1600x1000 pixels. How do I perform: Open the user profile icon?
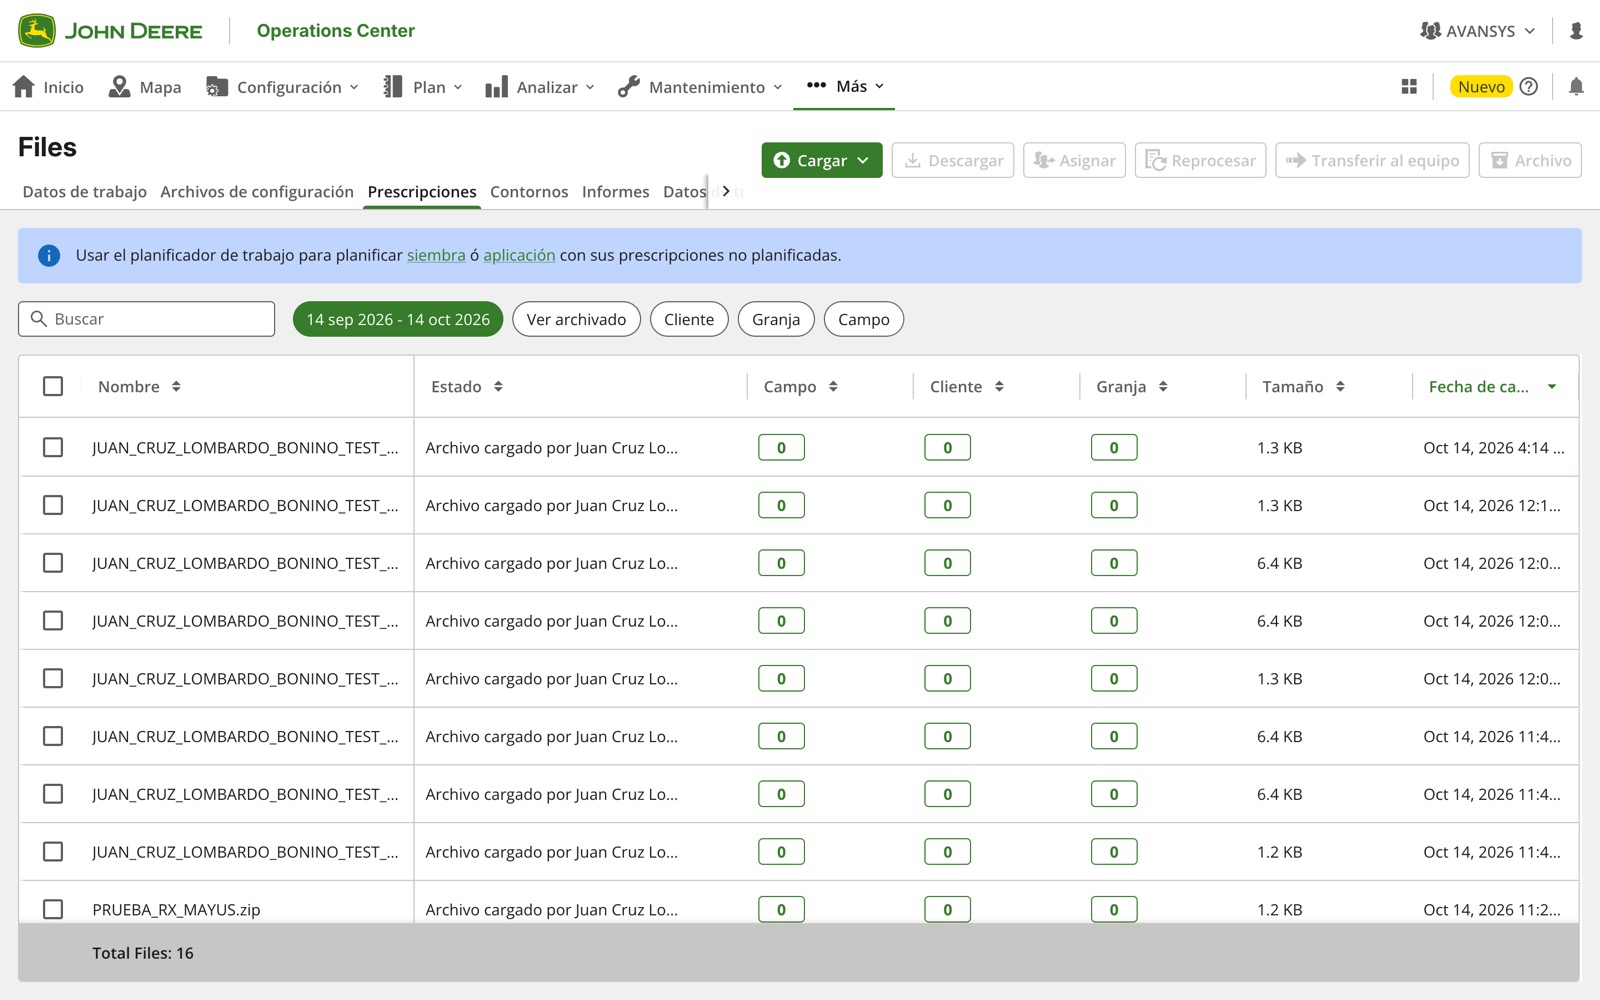[x=1576, y=31]
